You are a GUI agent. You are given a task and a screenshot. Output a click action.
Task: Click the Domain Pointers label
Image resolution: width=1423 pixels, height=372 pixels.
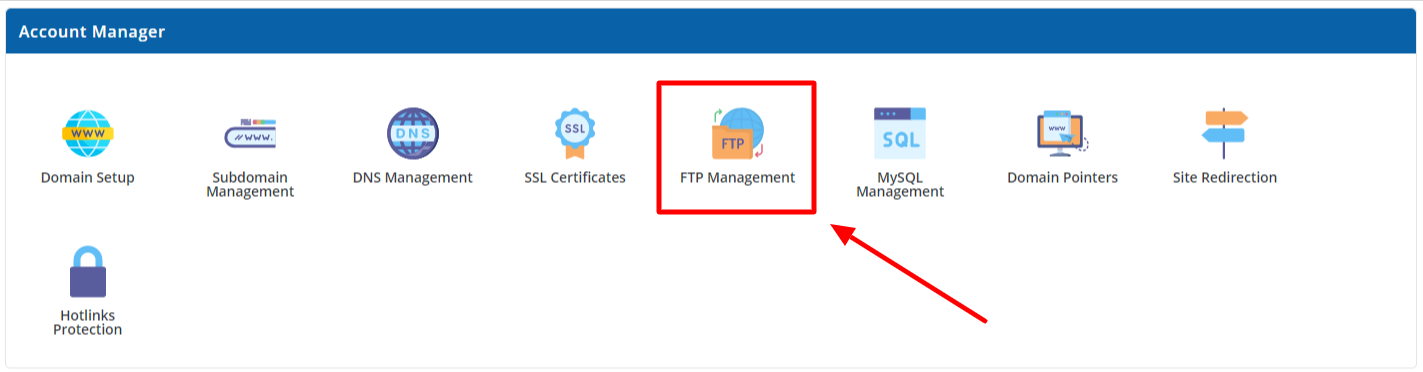point(1062,178)
